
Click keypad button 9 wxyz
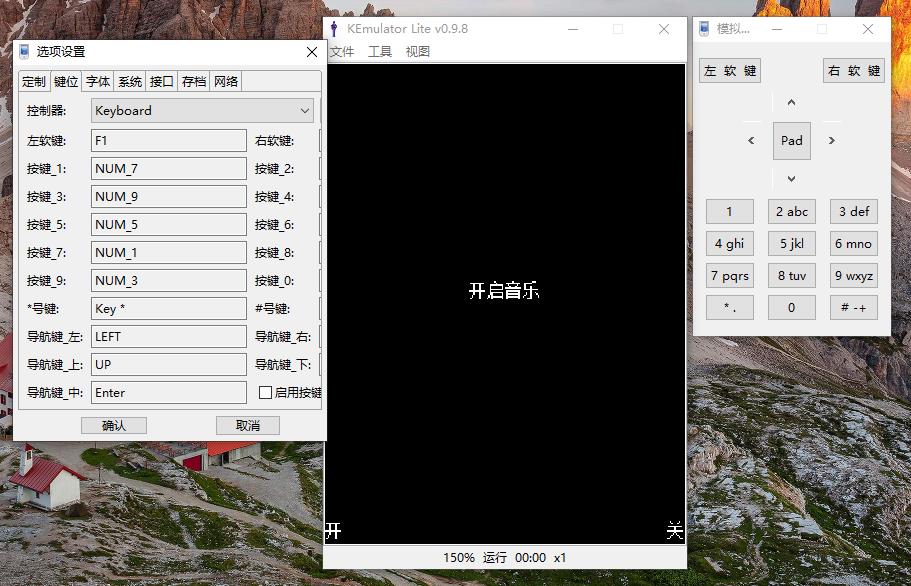853,275
